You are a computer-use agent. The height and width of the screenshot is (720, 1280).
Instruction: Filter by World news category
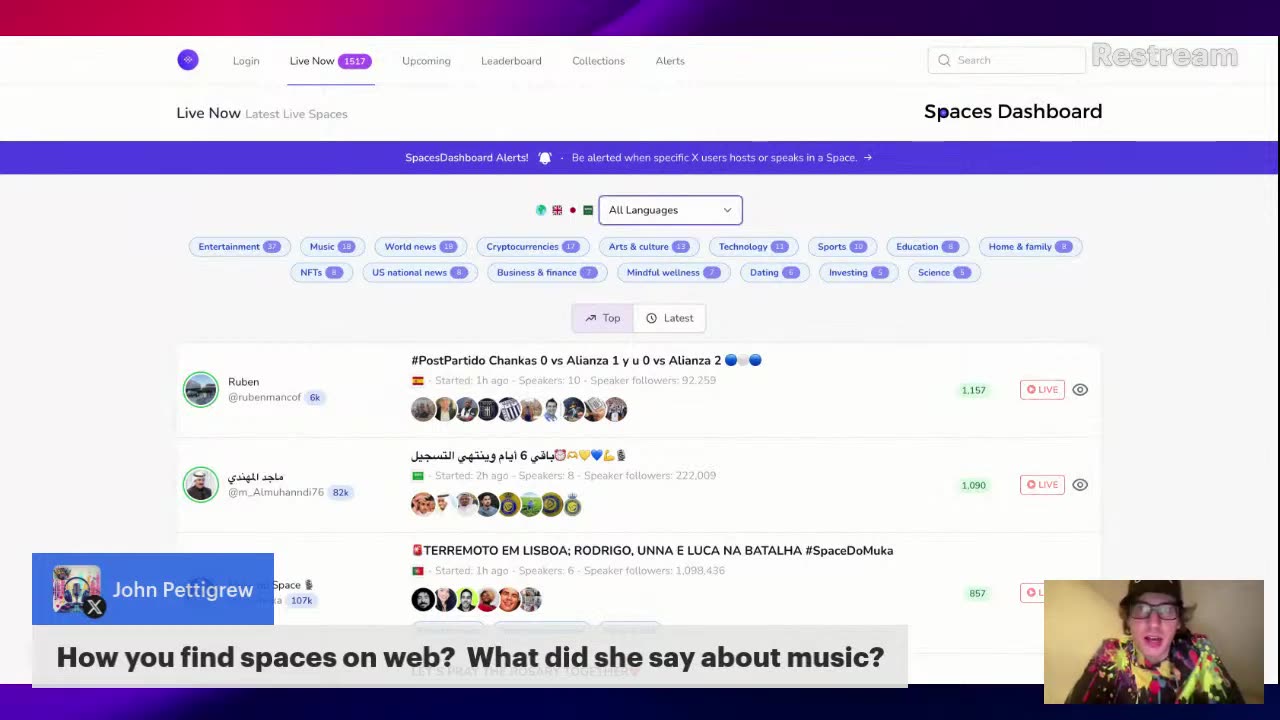420,247
